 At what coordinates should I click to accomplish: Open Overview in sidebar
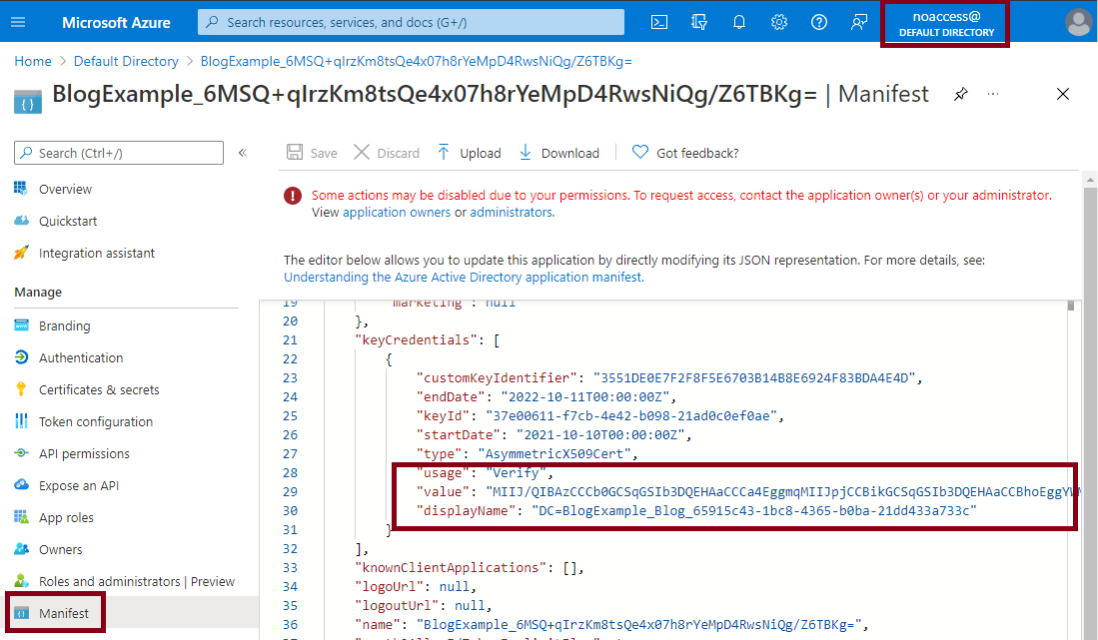point(65,189)
